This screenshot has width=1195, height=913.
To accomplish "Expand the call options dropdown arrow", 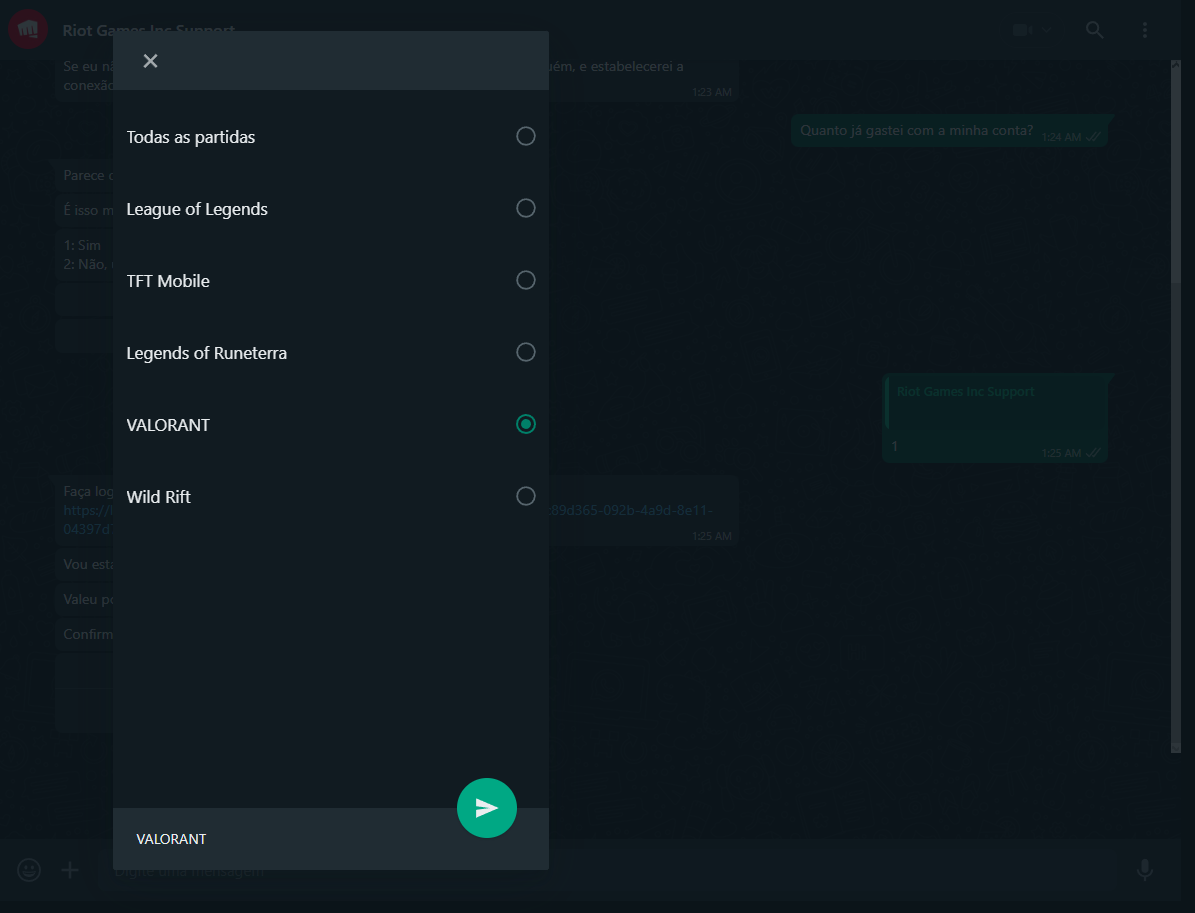I will [x=1046, y=30].
